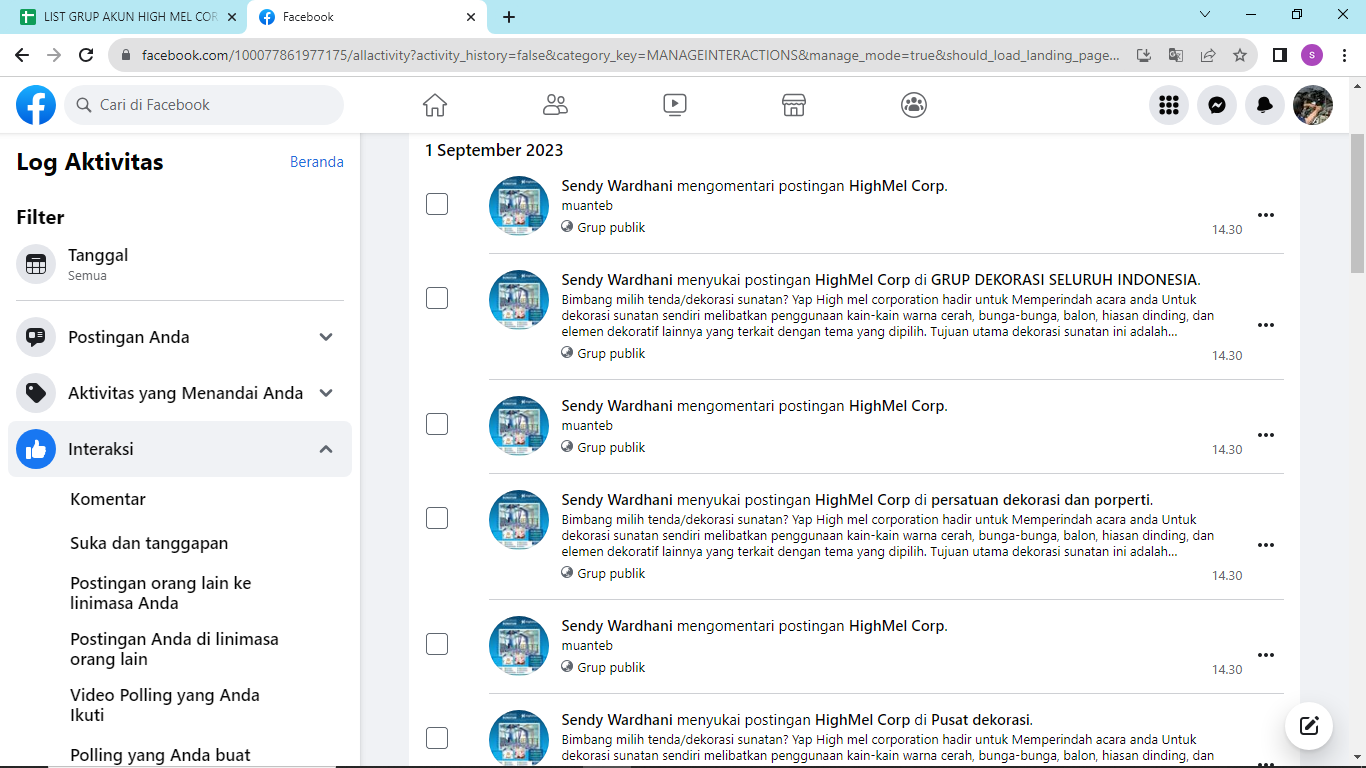
Task: Open Messenger chats icon
Action: click(1217, 105)
